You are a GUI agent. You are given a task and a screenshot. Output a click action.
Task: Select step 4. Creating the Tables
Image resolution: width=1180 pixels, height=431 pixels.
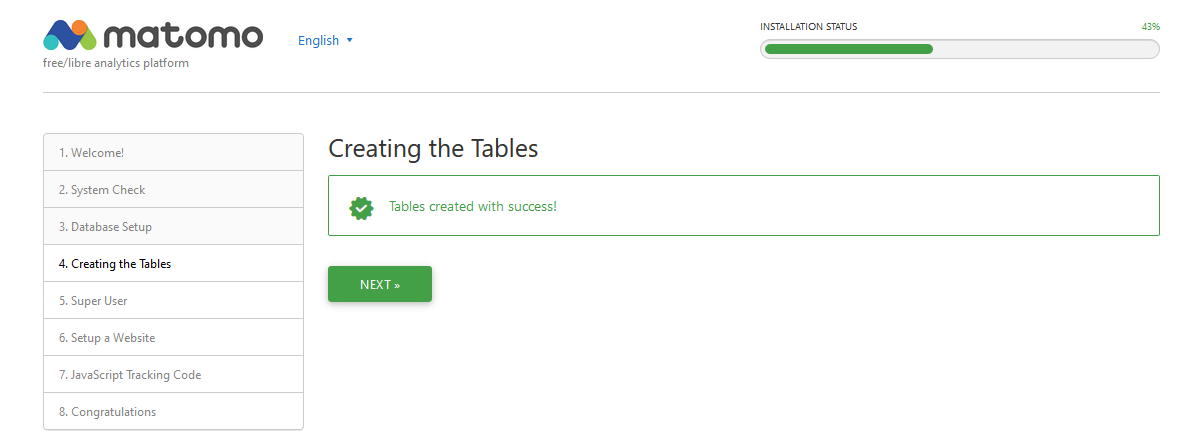click(x=174, y=263)
